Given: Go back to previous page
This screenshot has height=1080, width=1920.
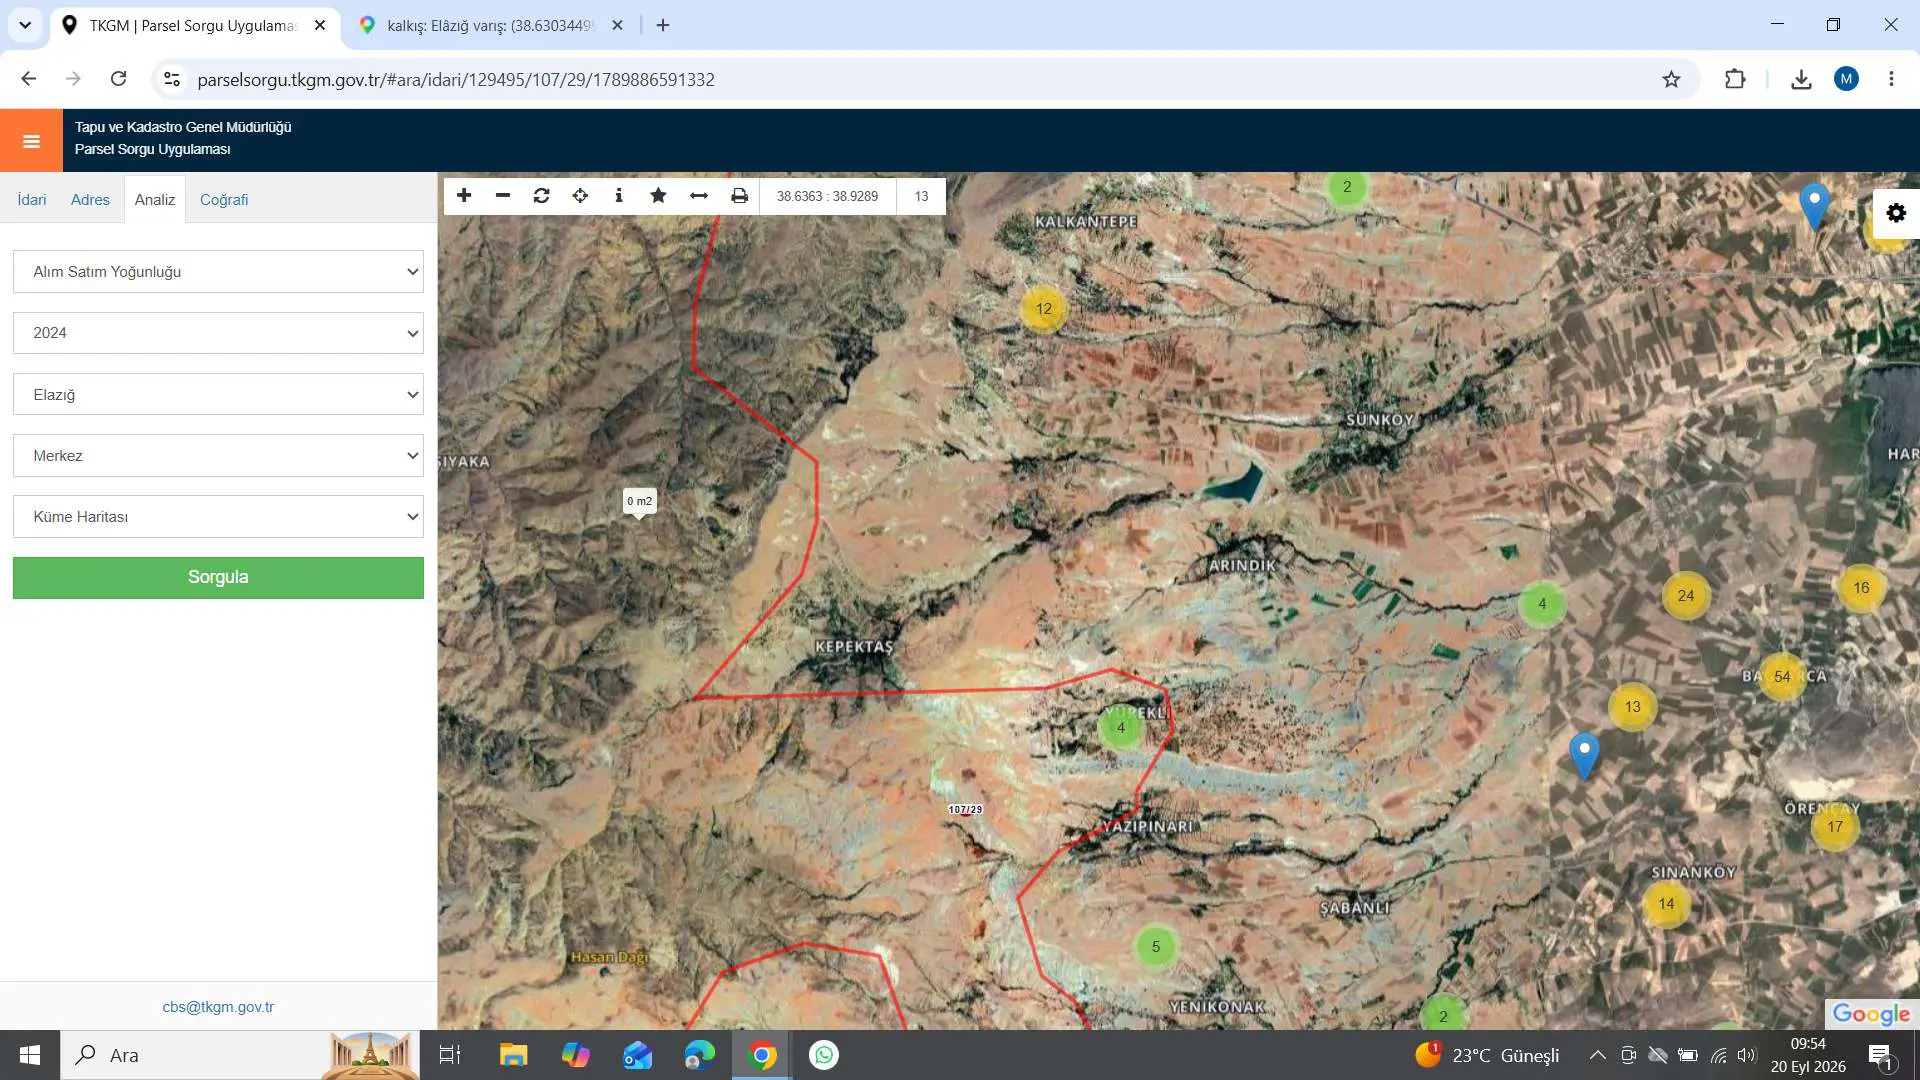Looking at the screenshot, I should [x=28, y=79].
